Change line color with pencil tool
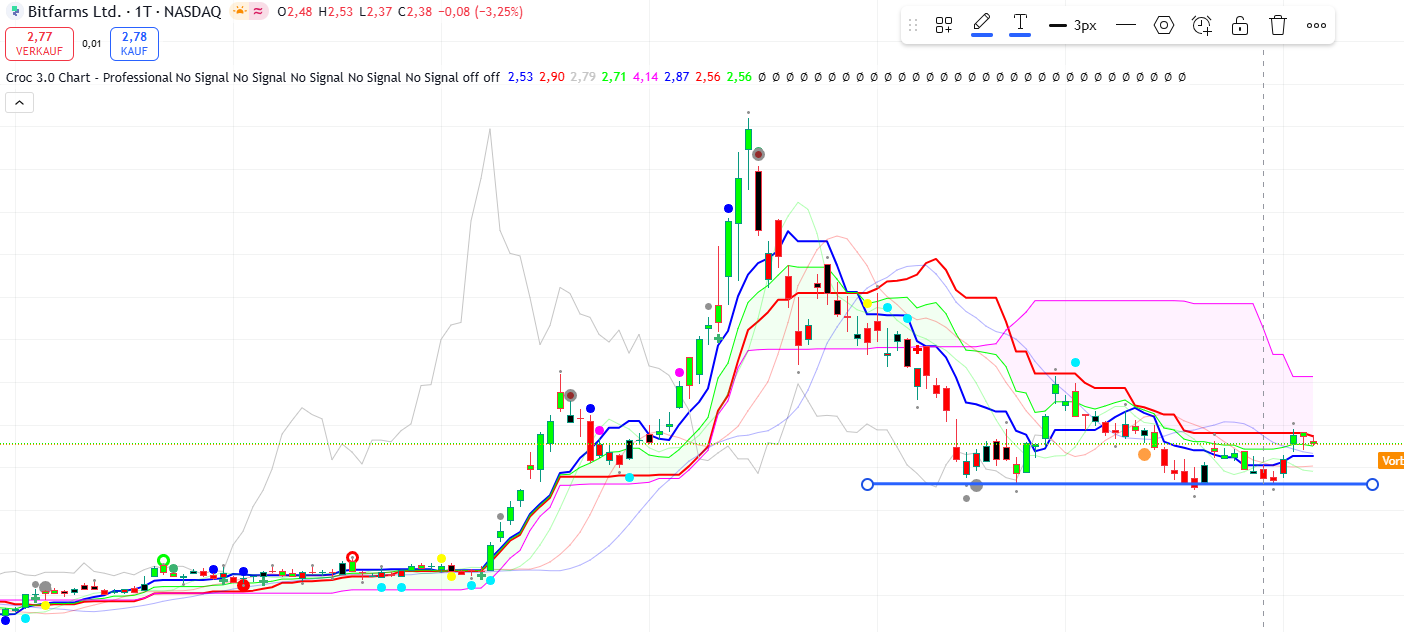1404x632 pixels. 982,24
